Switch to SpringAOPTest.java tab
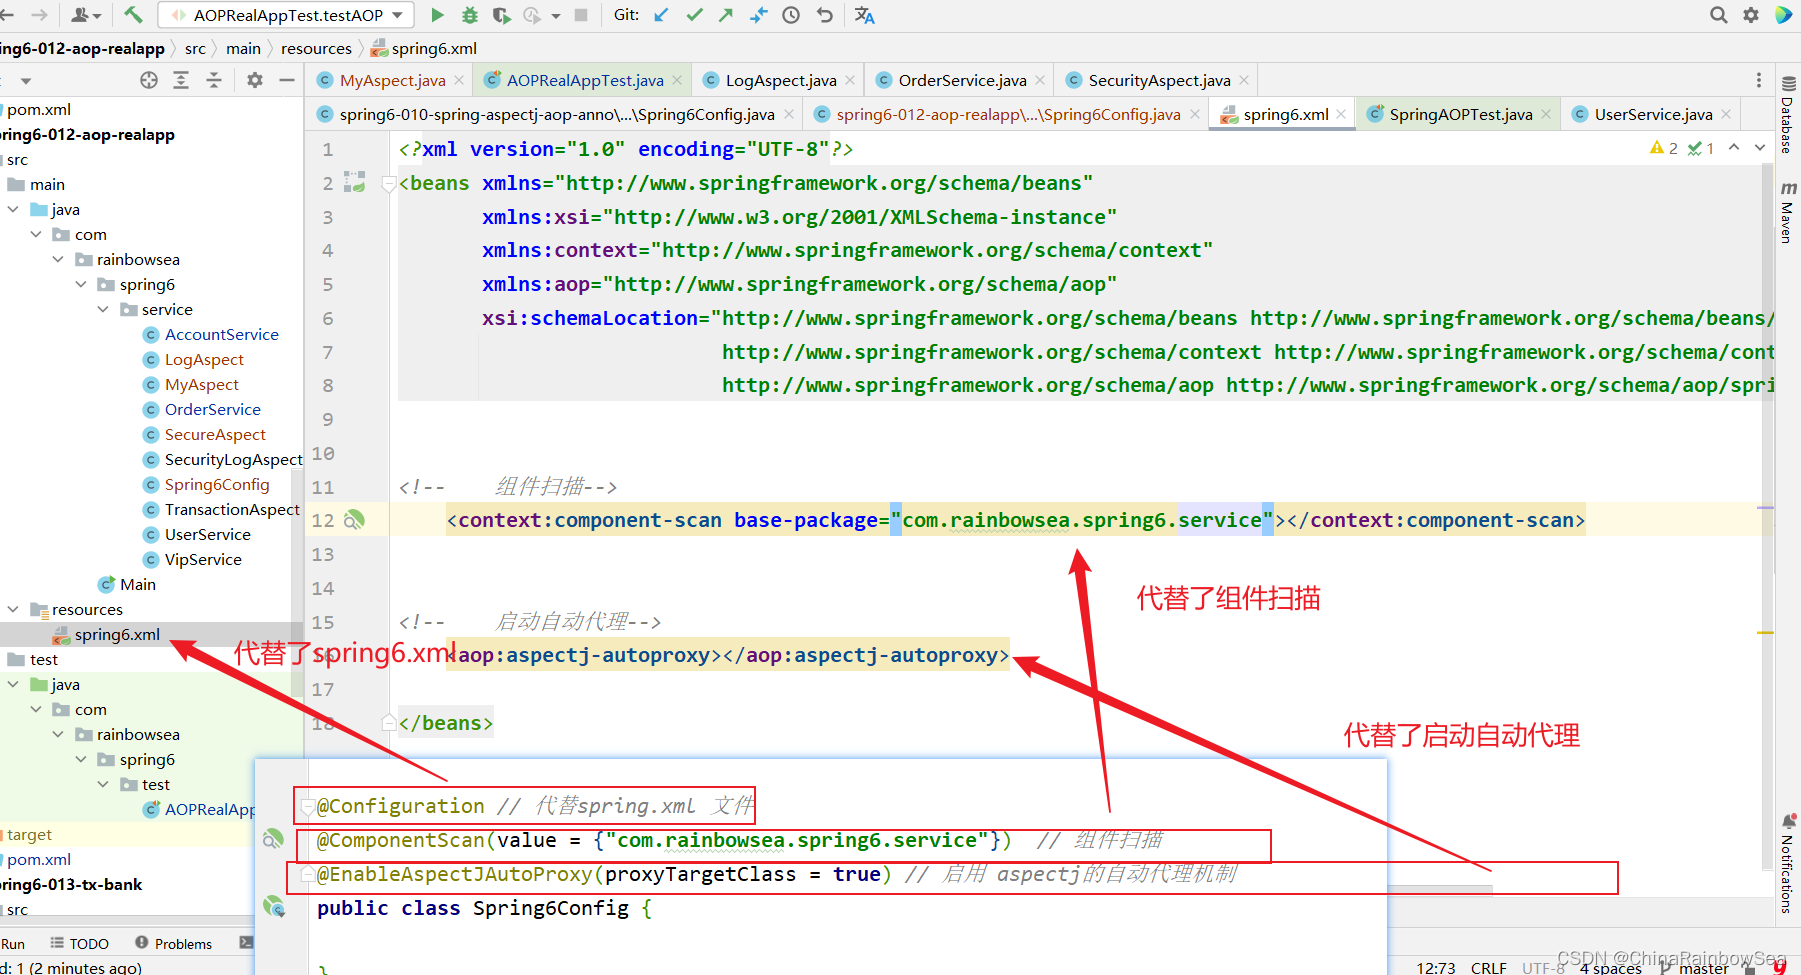This screenshot has width=1801, height=975. pos(1460,114)
